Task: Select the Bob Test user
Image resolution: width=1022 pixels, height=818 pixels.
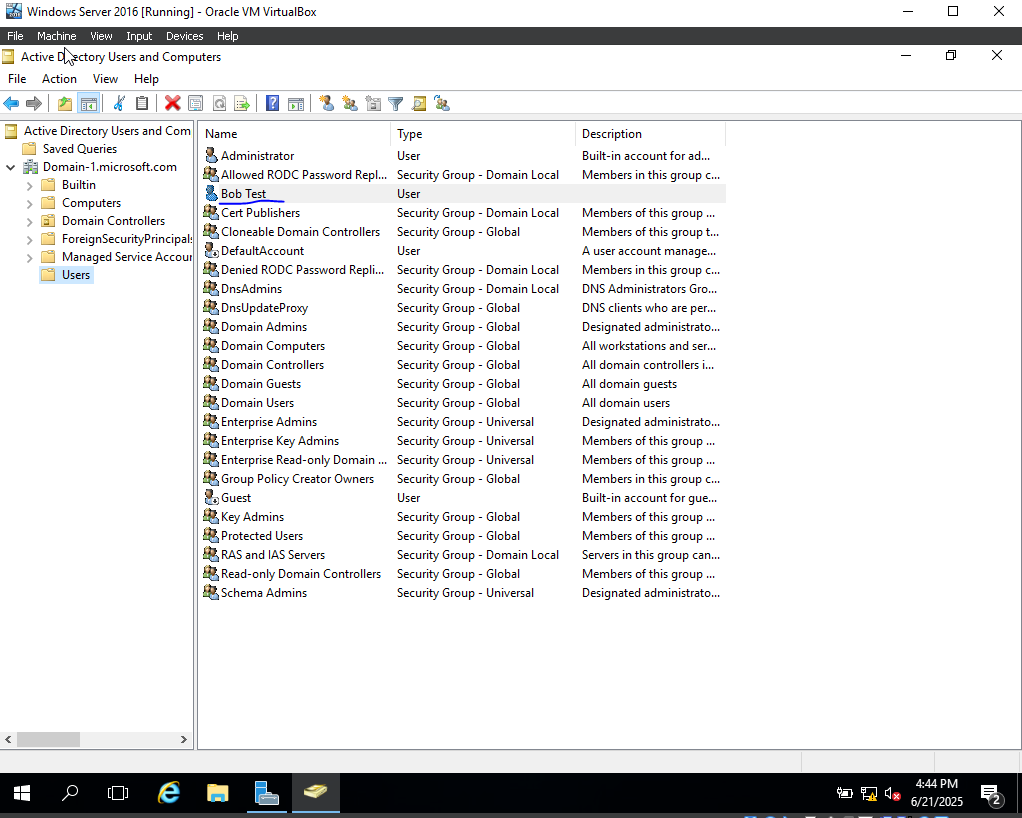Action: click(243, 194)
